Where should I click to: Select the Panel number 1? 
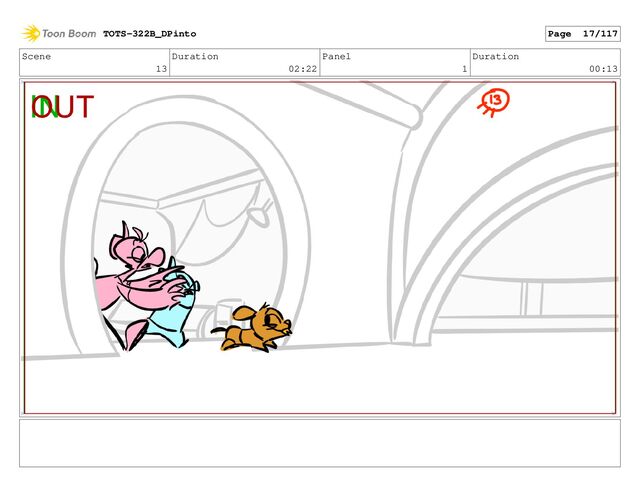click(x=464, y=69)
